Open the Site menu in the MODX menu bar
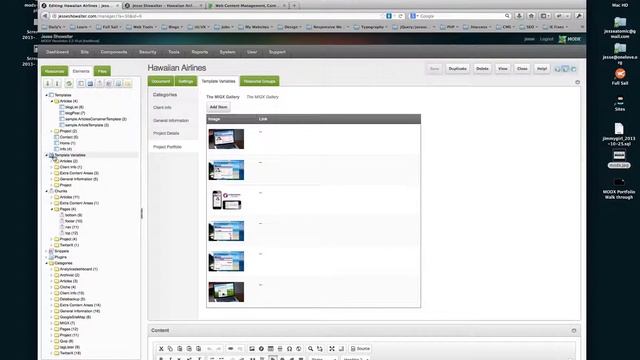 coord(84,52)
